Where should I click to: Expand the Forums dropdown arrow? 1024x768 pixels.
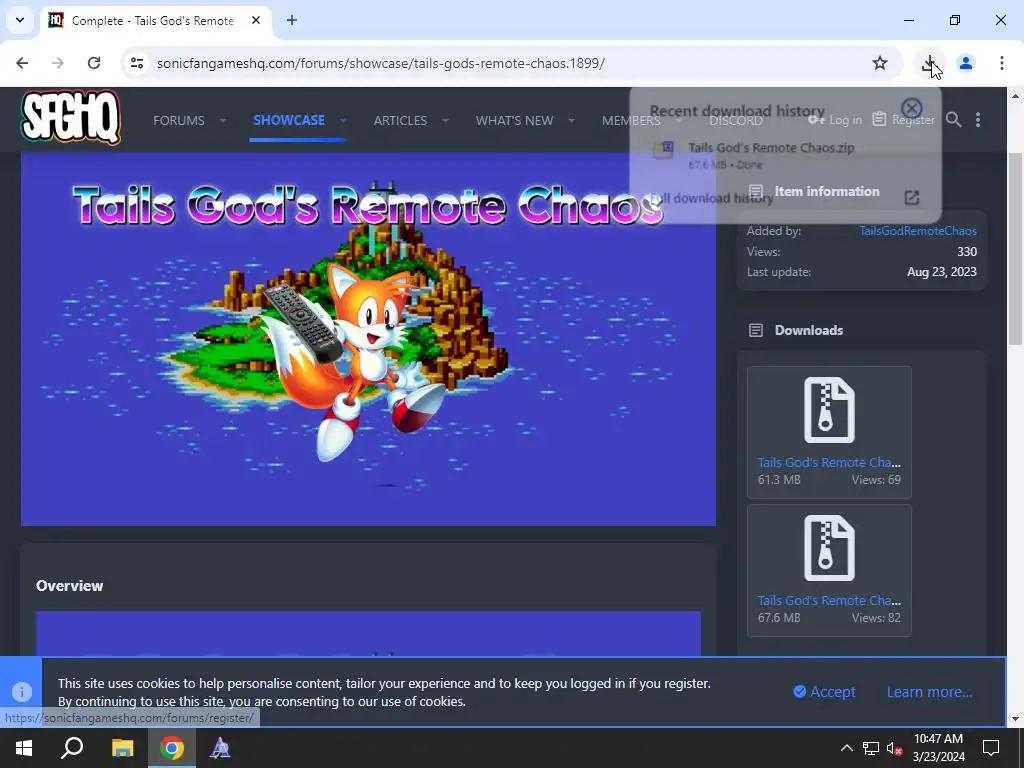click(x=223, y=120)
